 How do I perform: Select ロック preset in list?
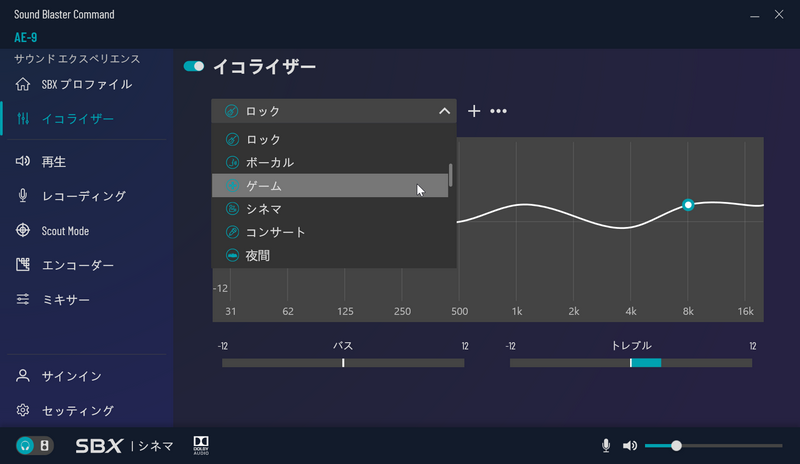coord(330,139)
